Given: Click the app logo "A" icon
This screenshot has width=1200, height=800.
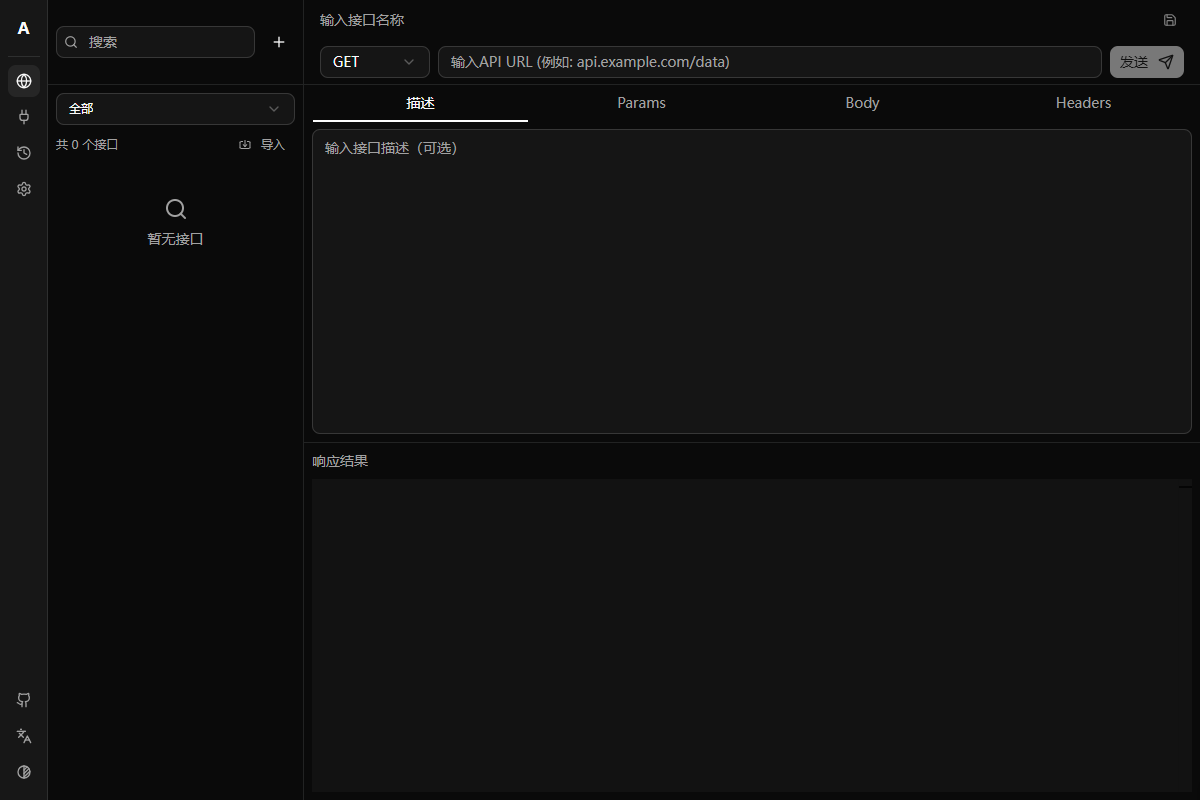Looking at the screenshot, I should (x=24, y=28).
